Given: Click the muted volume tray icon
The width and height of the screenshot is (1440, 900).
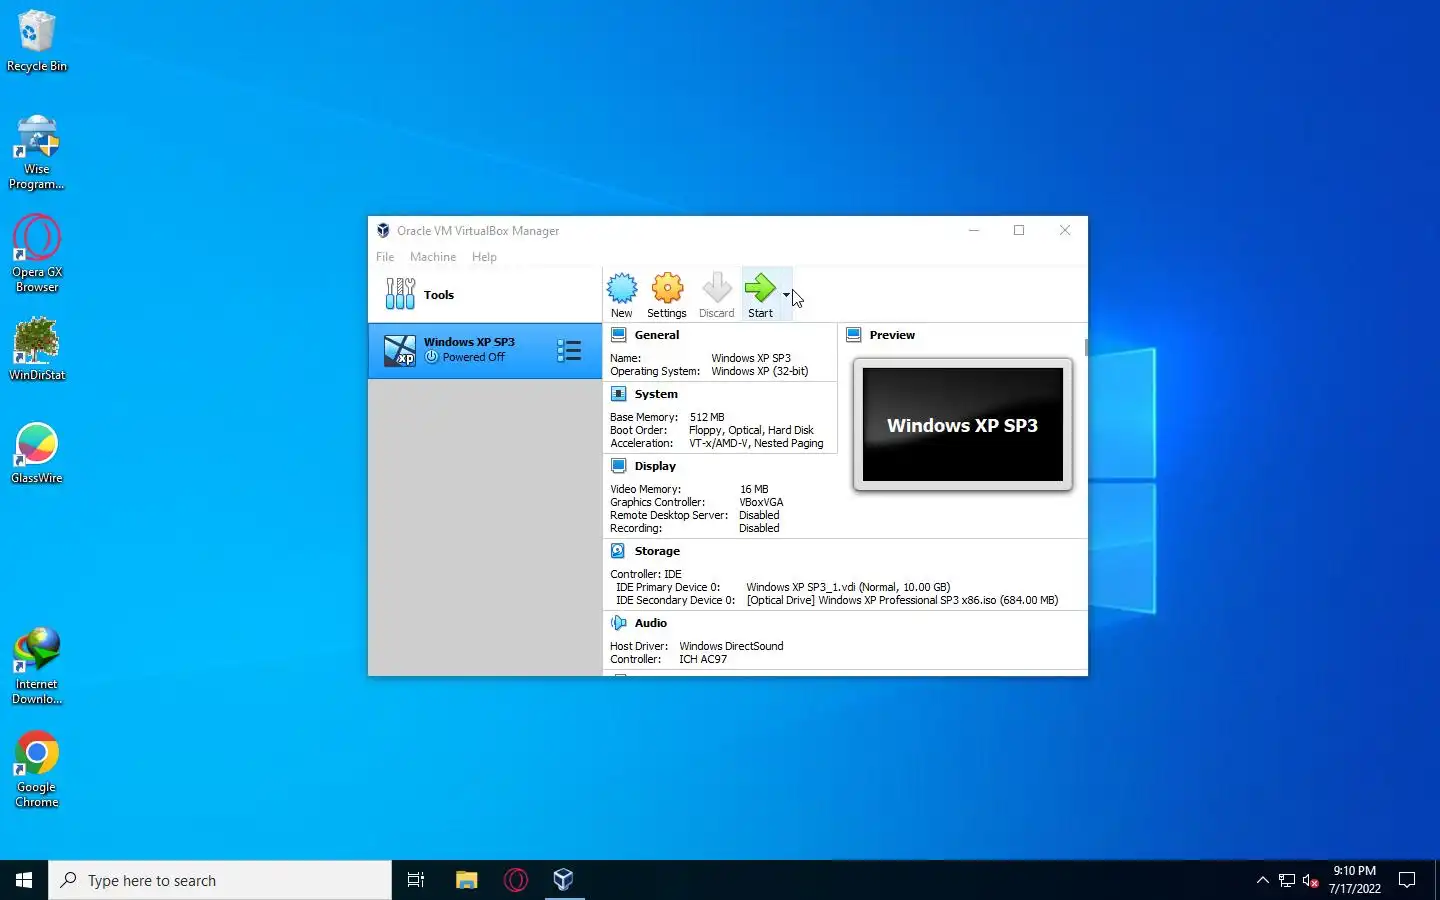Looking at the screenshot, I should click(1311, 881).
